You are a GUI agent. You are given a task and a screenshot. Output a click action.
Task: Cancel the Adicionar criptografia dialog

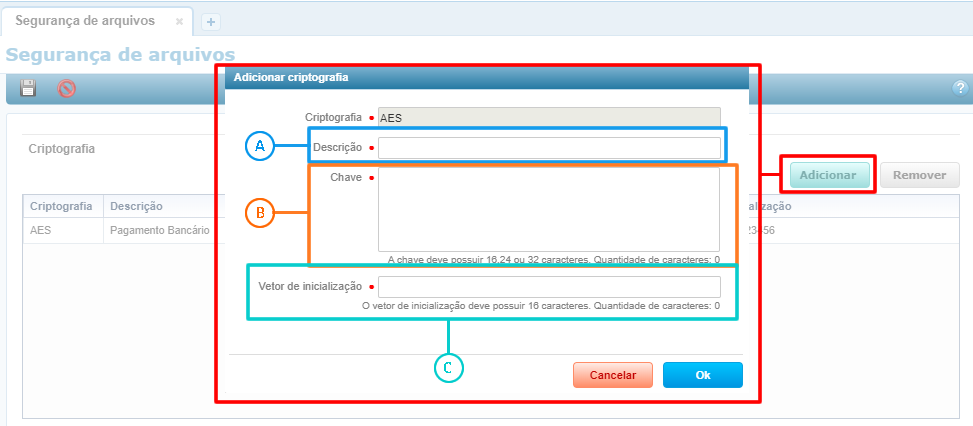pos(613,375)
